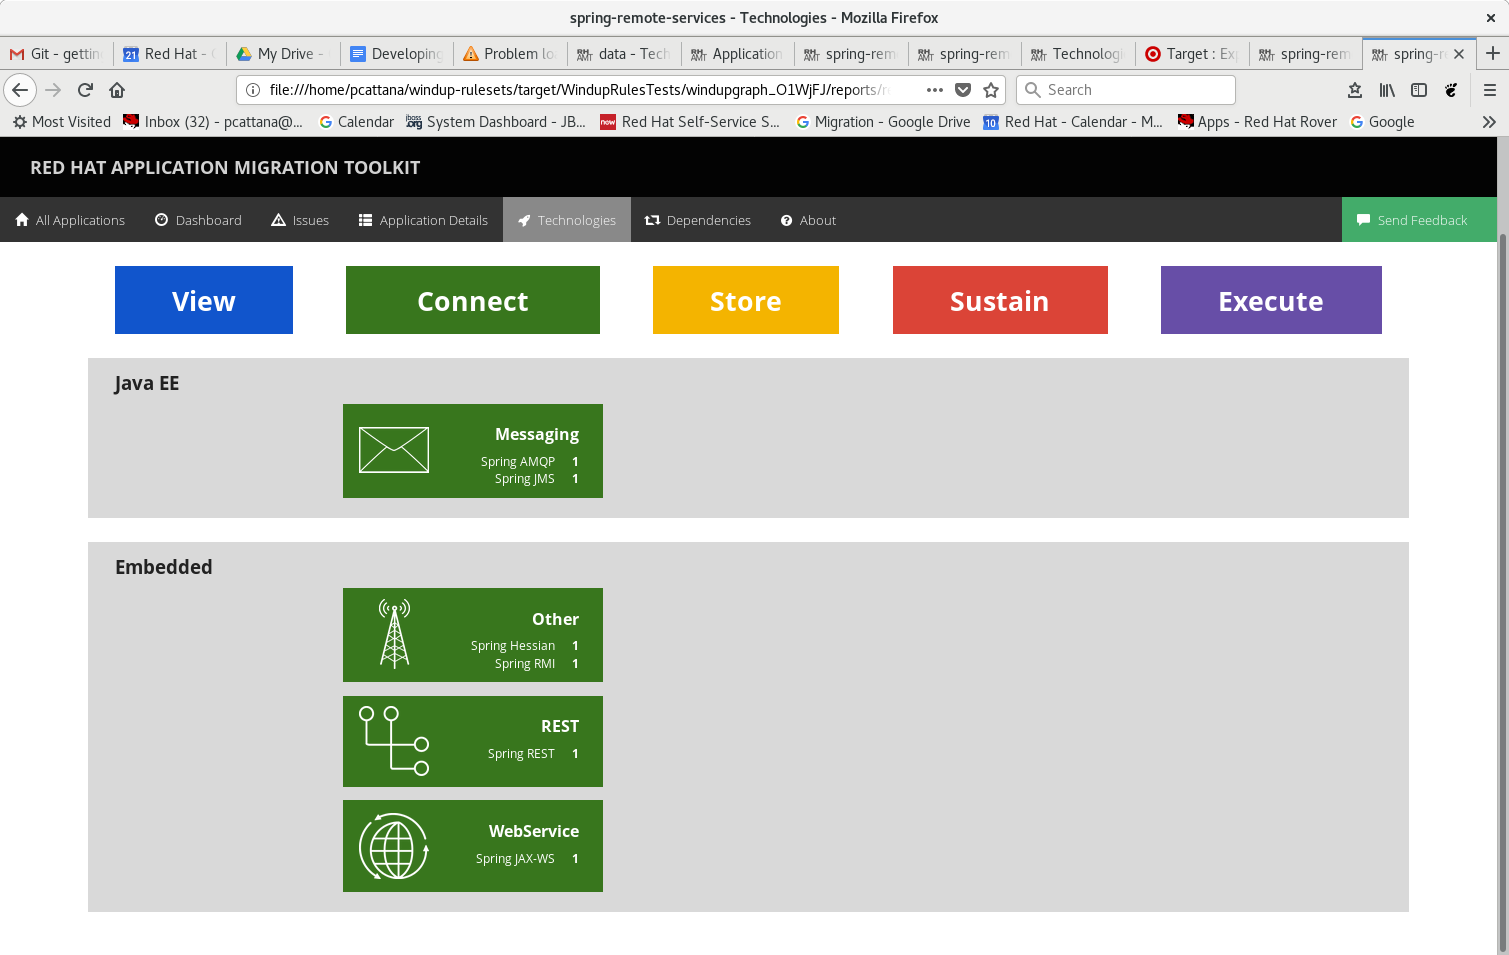
Task: Open the Firefox home page
Action: point(117,90)
